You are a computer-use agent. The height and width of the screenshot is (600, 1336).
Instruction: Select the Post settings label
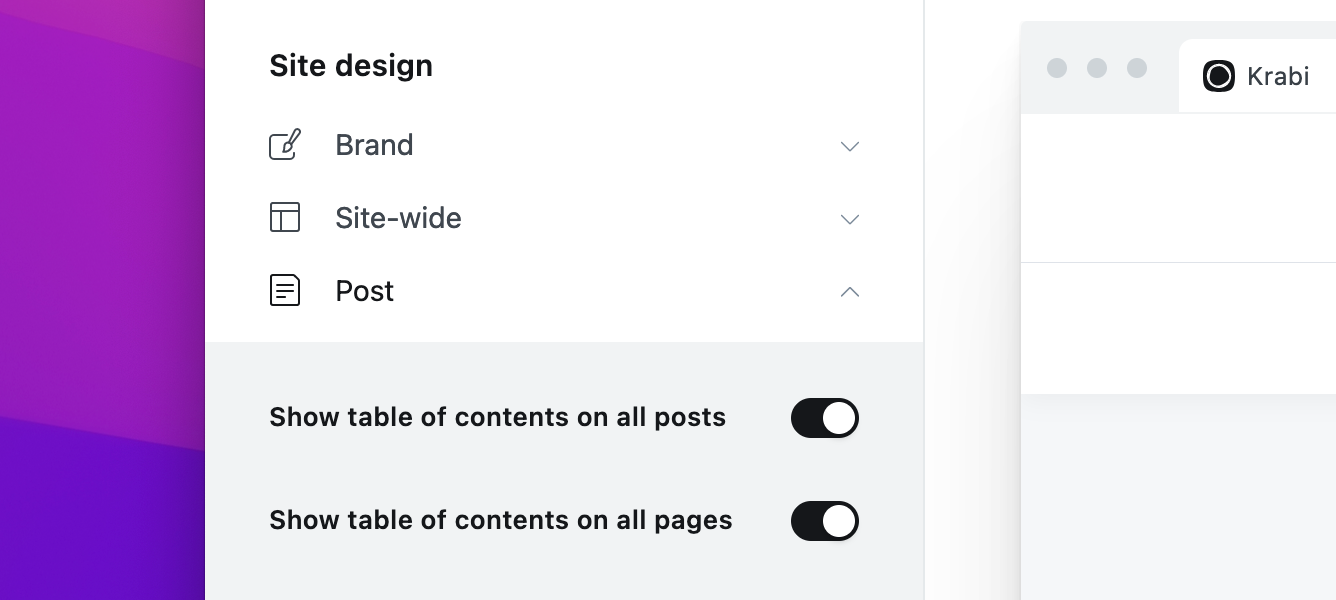pyautogui.click(x=365, y=291)
